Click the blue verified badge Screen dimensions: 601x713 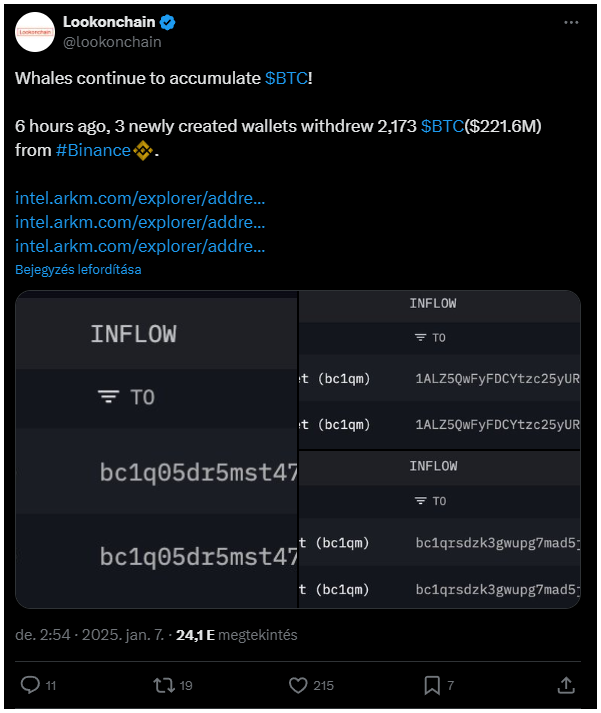(168, 22)
